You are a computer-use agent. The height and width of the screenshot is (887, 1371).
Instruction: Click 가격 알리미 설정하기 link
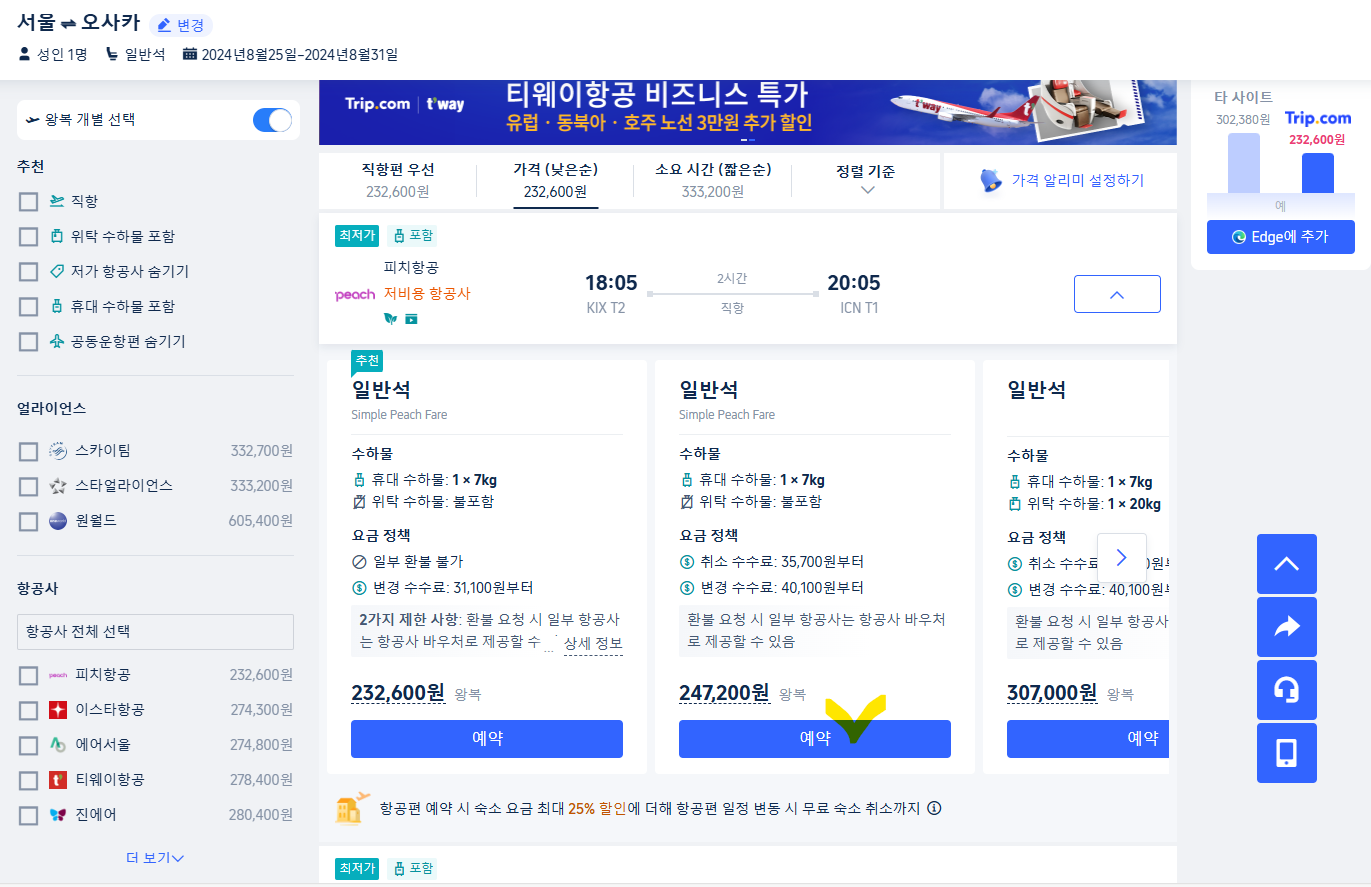1077,180
